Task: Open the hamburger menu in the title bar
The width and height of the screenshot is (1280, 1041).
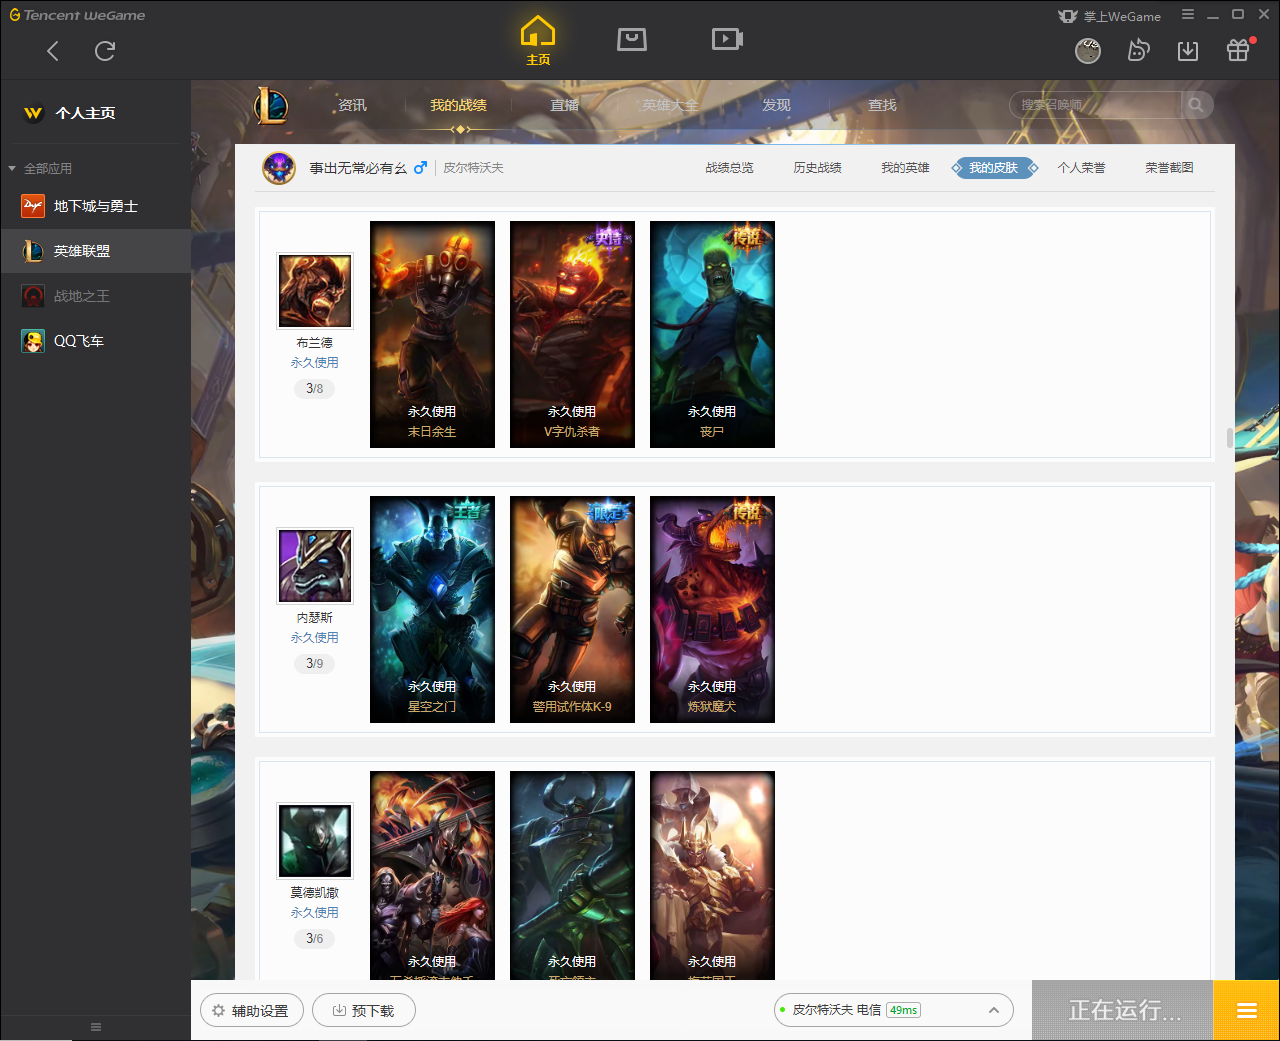Action: (x=1188, y=14)
